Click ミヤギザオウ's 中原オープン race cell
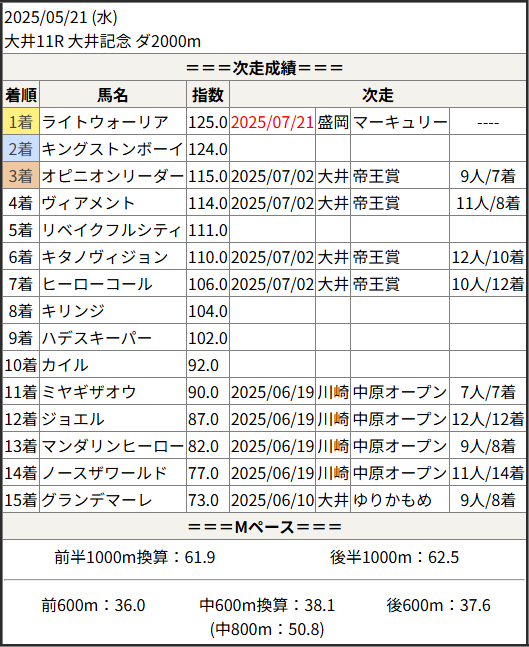The image size is (529, 647). (400, 392)
